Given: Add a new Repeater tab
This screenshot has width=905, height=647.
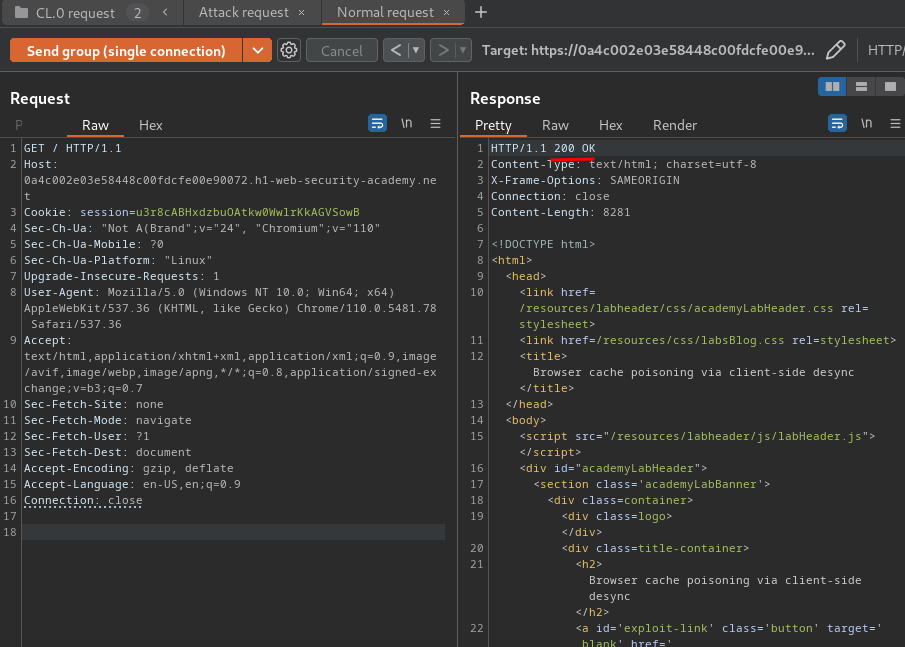Looking at the screenshot, I should 481,12.
